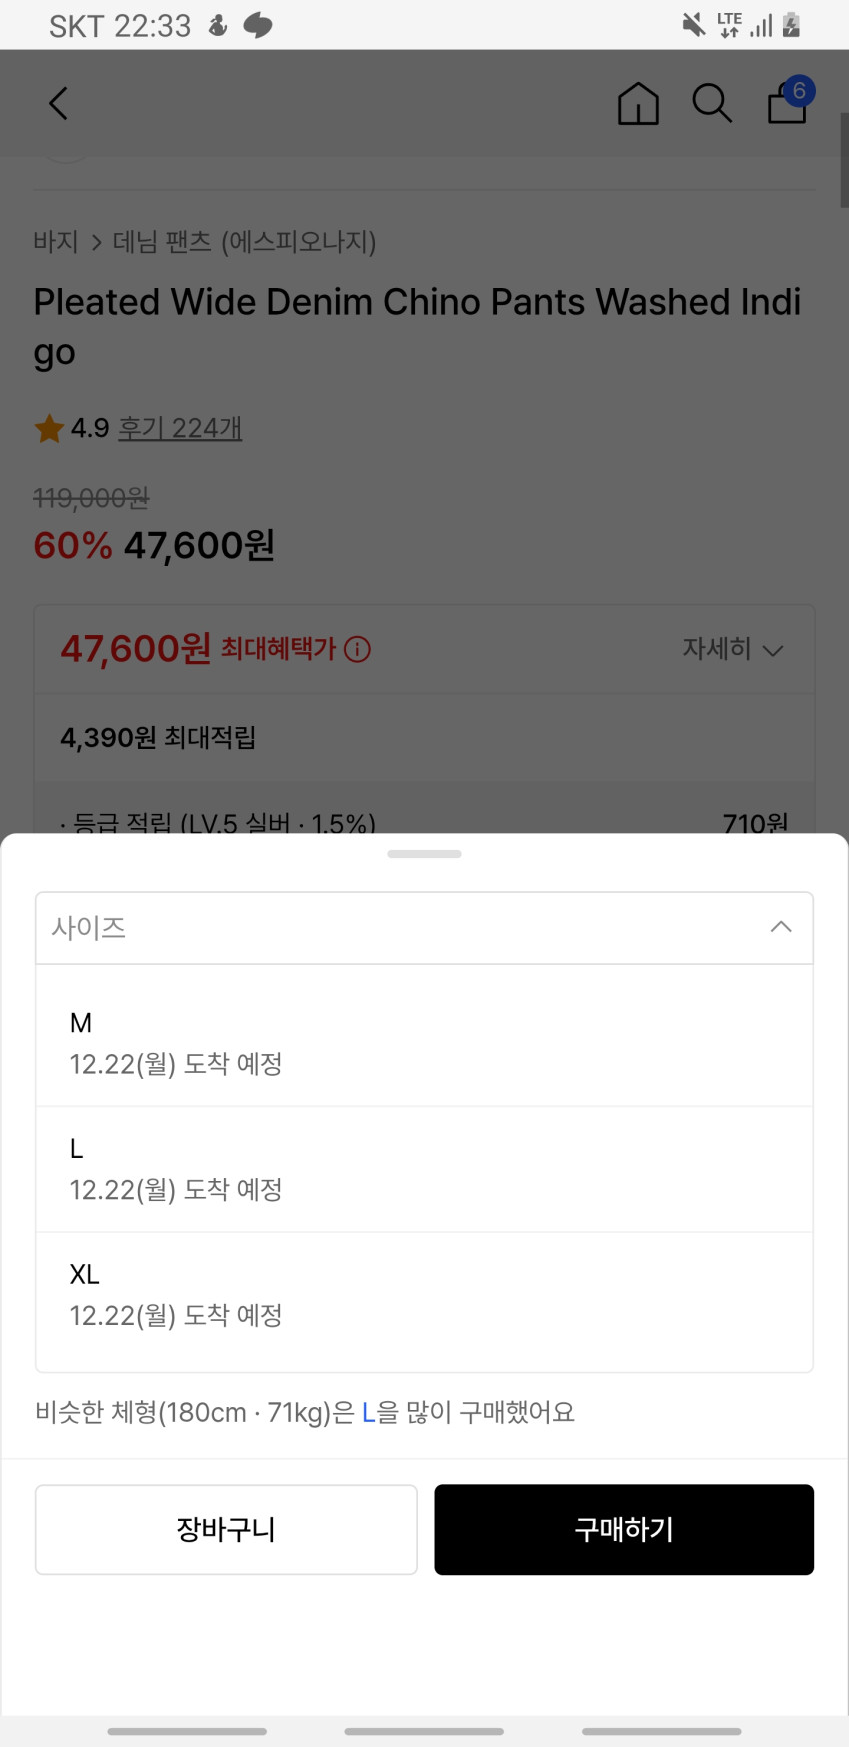Viewport: 849px width, 1747px height.
Task: Open shopping bag with 6 items
Action: [788, 102]
